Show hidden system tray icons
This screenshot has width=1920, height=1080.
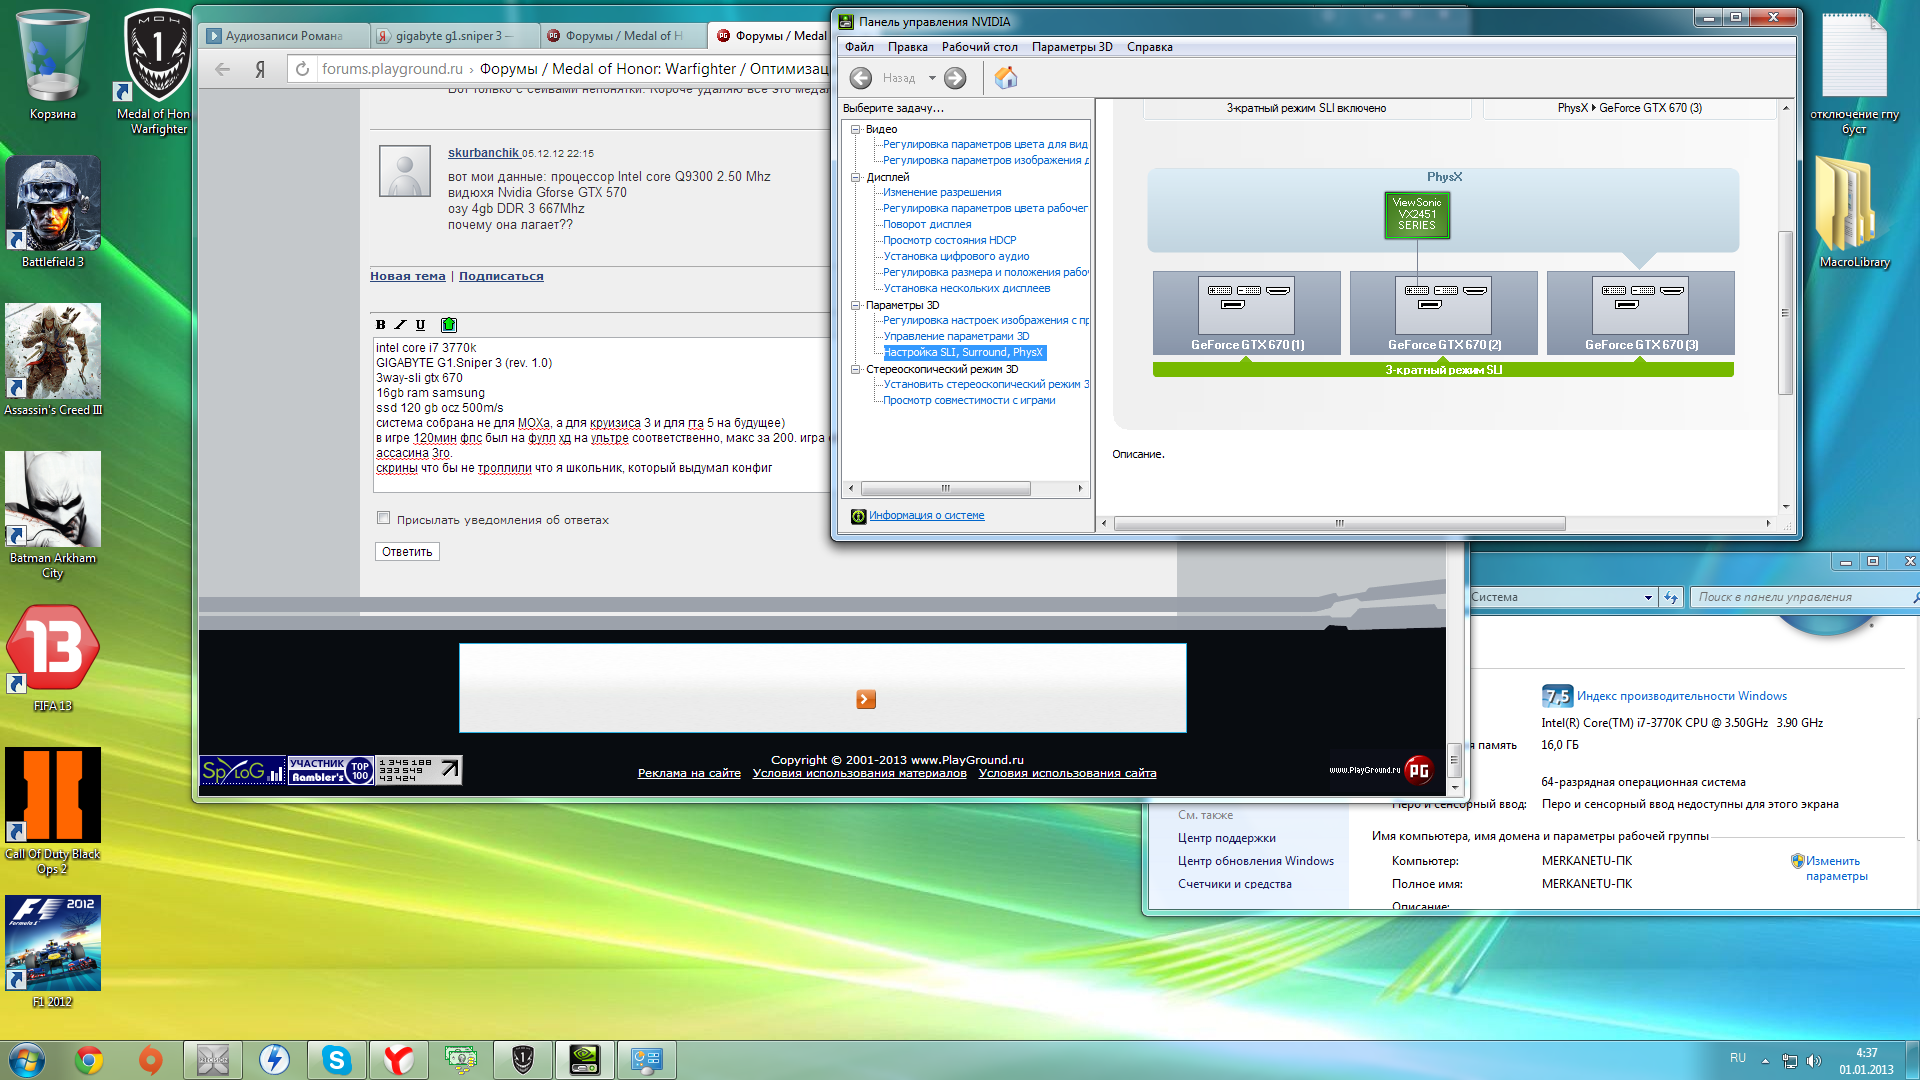point(1765,1060)
